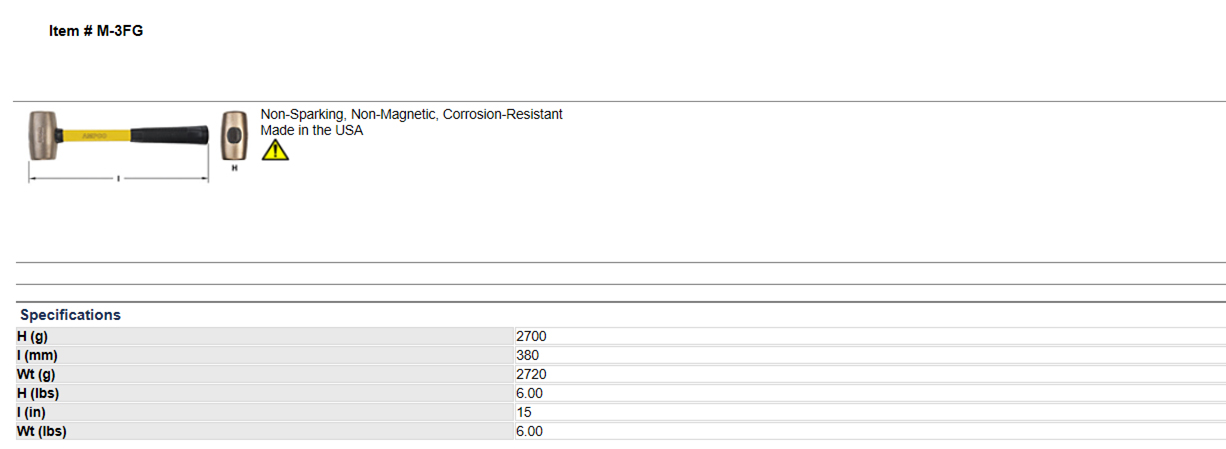Click the yellow warning triangle icon
Screen dimensions: 1226x449
(x=275, y=150)
